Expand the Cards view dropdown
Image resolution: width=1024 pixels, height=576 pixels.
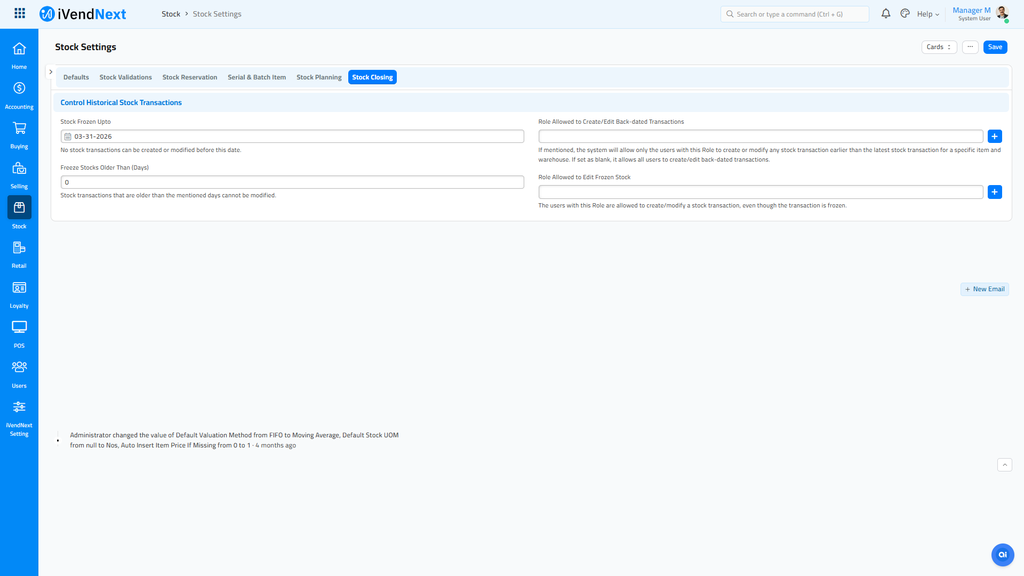click(x=938, y=47)
